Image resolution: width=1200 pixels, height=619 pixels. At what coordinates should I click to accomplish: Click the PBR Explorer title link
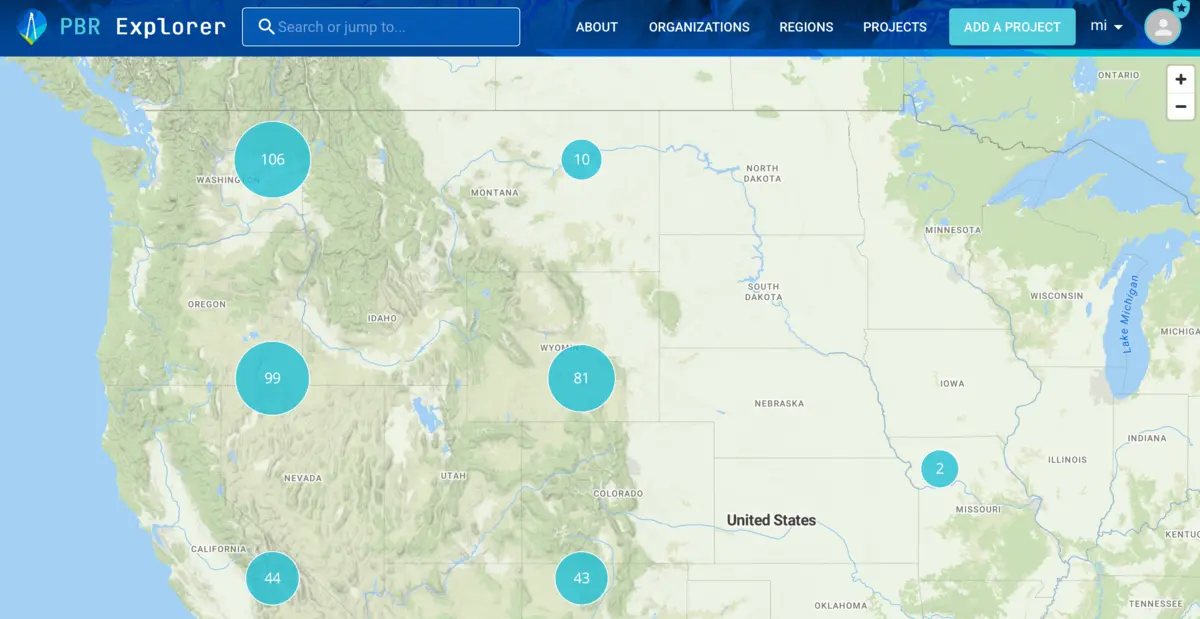coord(141,27)
